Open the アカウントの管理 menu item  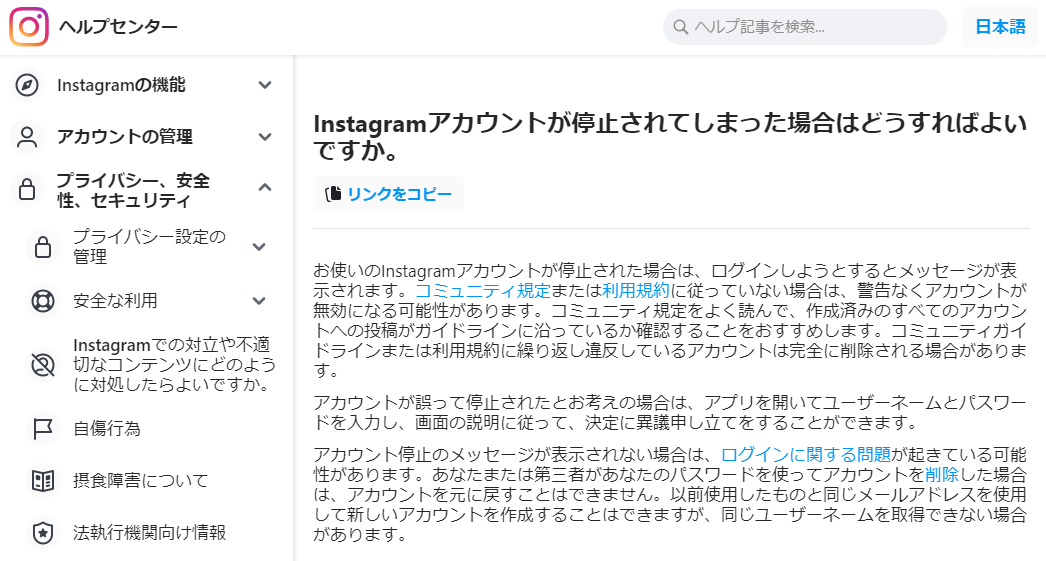125,137
